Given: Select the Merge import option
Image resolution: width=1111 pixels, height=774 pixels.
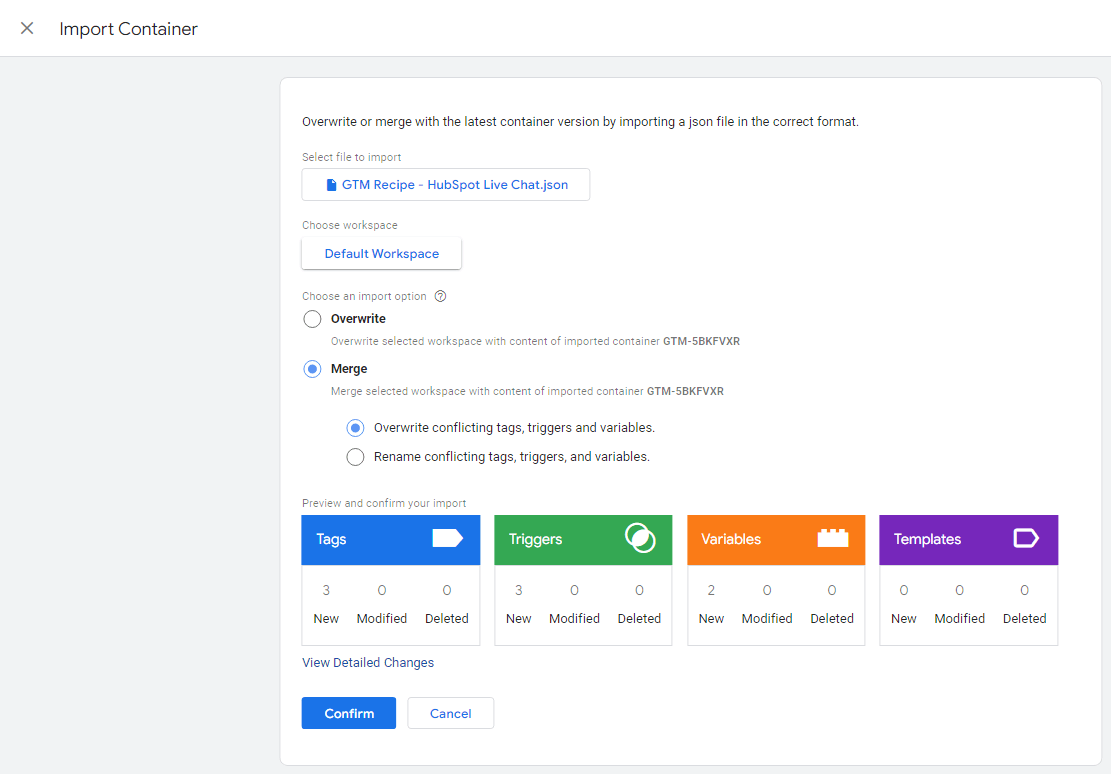Looking at the screenshot, I should (x=312, y=369).
